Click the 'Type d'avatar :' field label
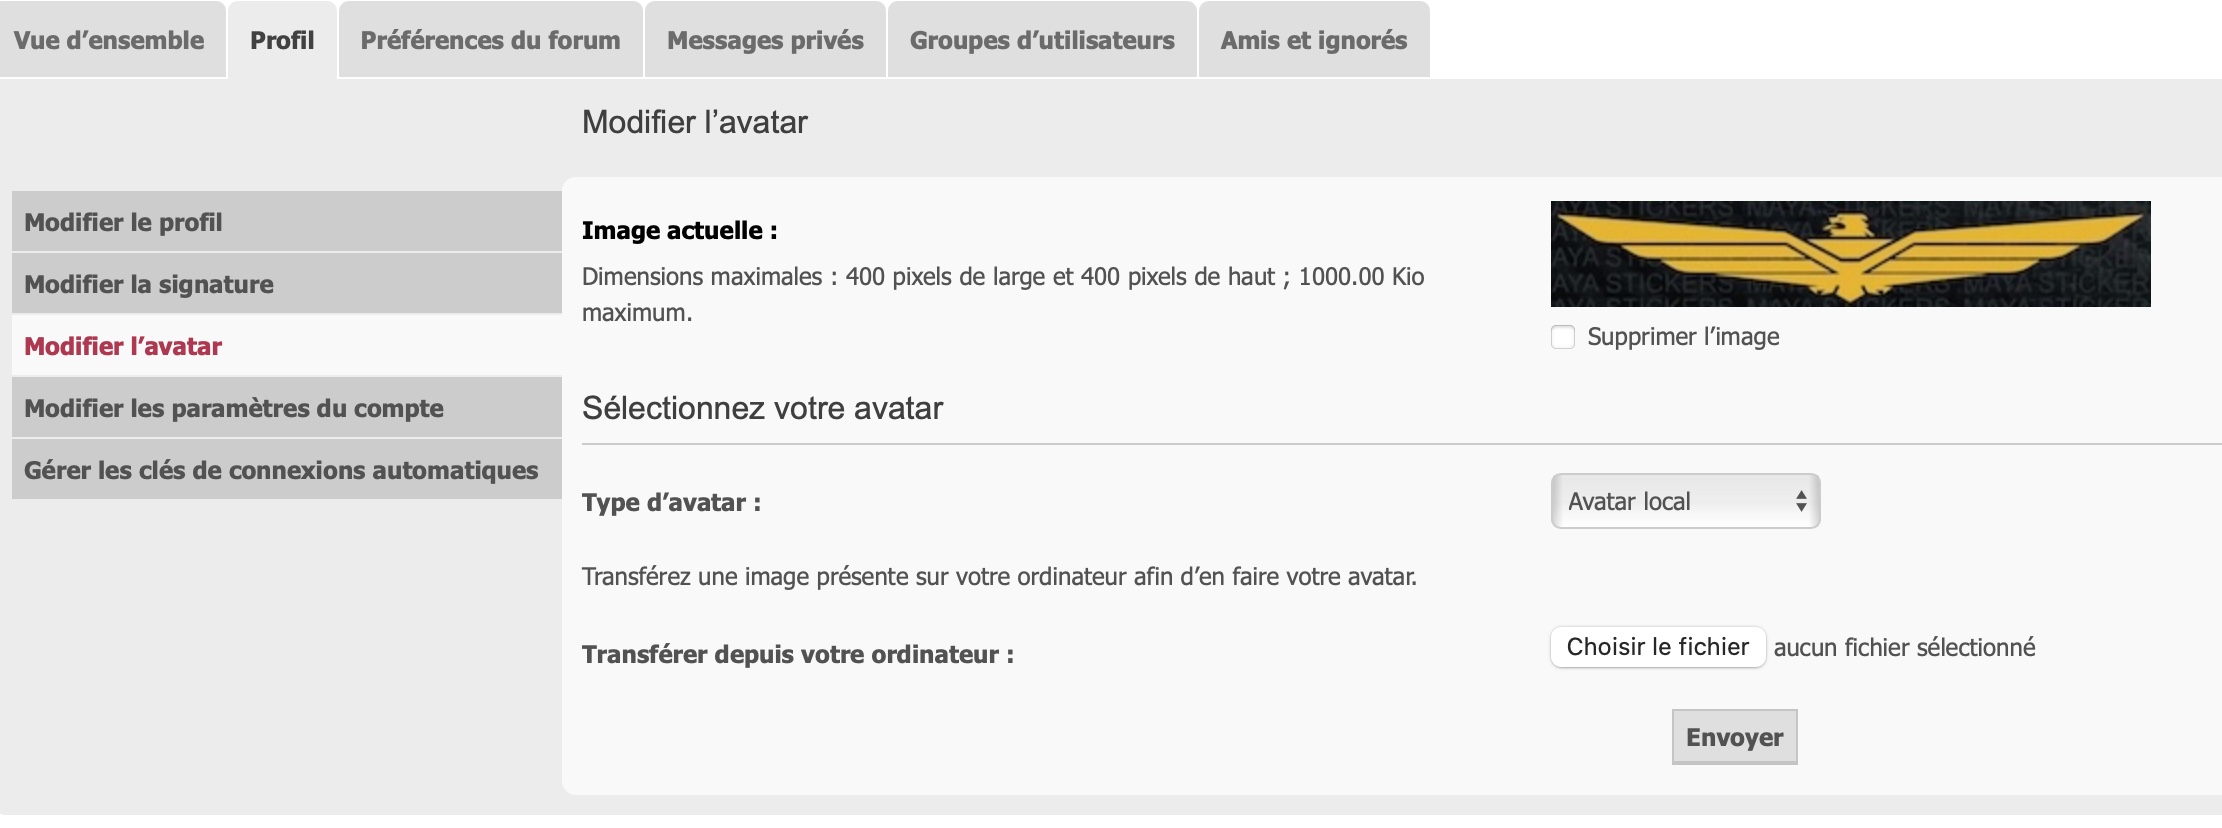Screen dimensions: 2222x828 click(x=671, y=502)
